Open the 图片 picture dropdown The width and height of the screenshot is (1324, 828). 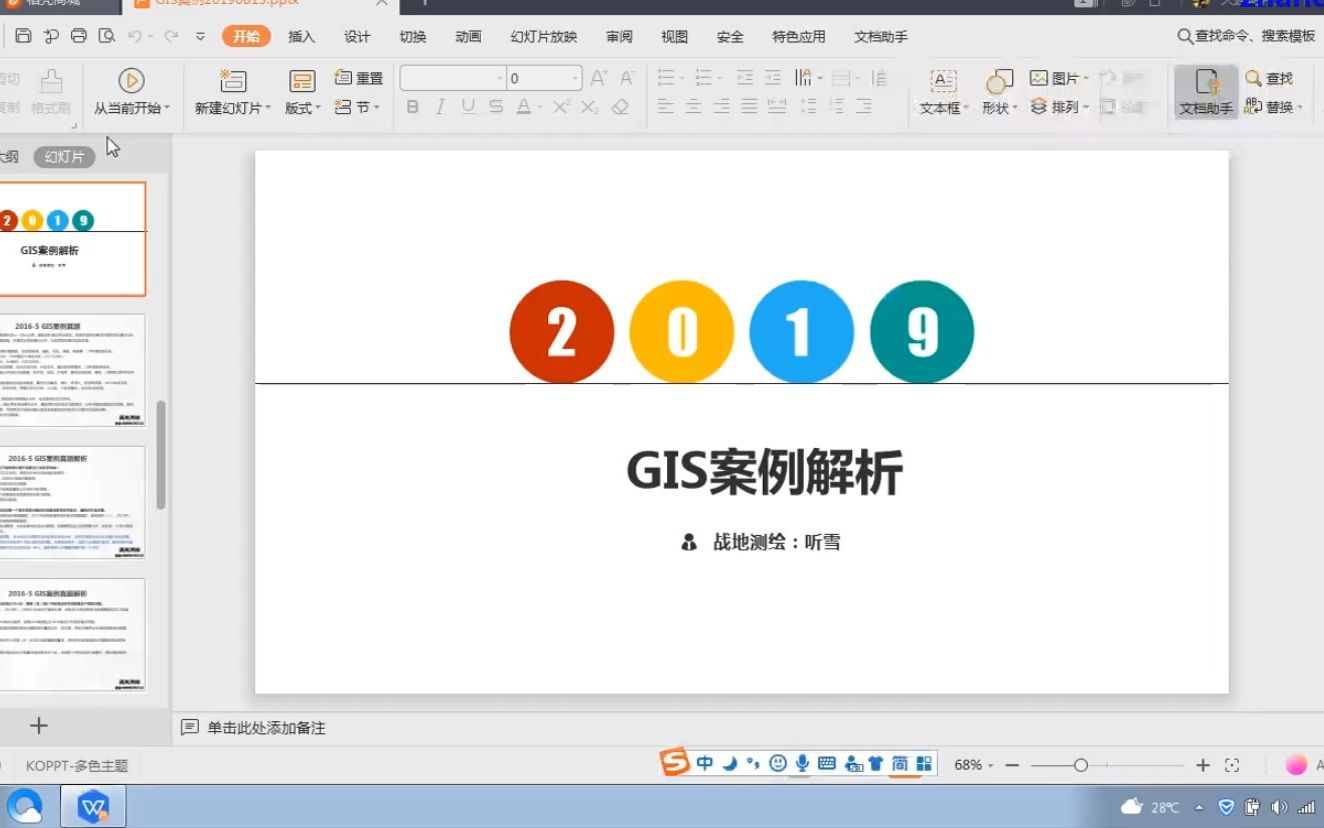(x=1060, y=78)
